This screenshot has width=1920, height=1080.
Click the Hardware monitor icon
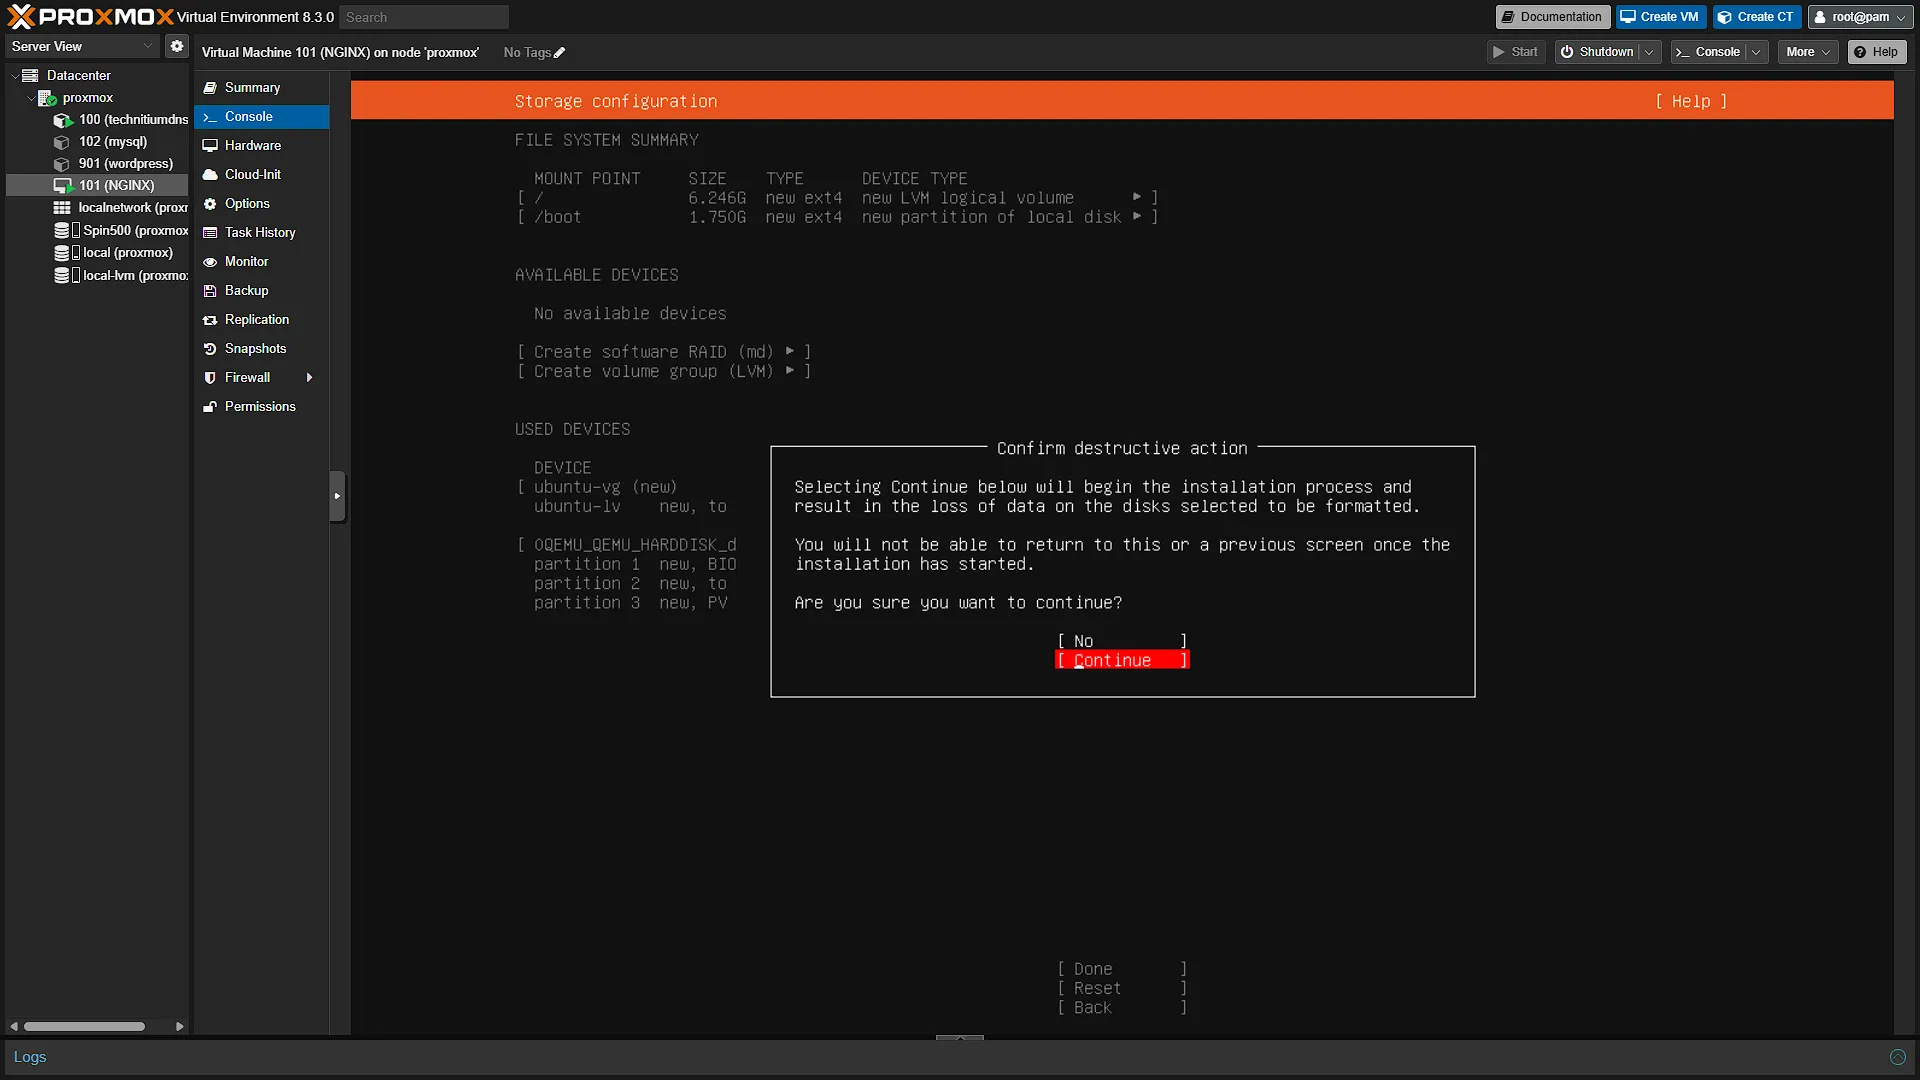[210, 146]
